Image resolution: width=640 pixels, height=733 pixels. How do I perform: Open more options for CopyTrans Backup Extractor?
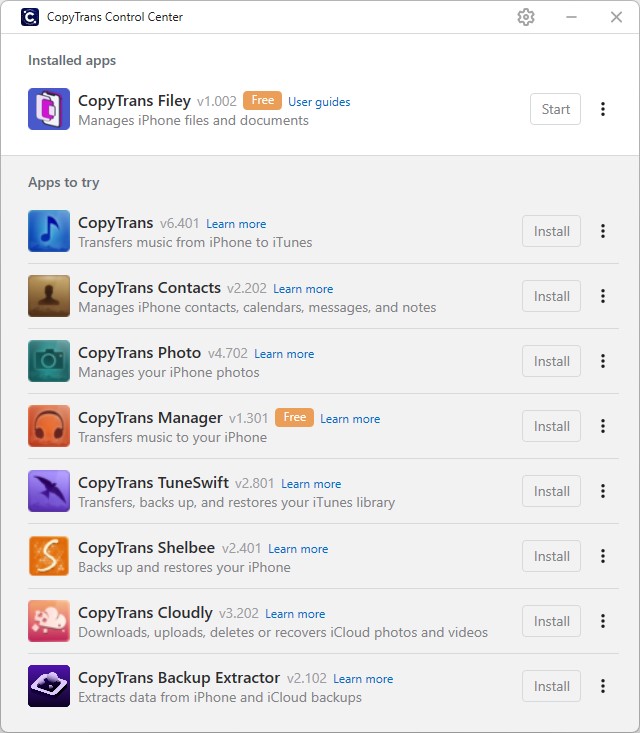pos(603,686)
